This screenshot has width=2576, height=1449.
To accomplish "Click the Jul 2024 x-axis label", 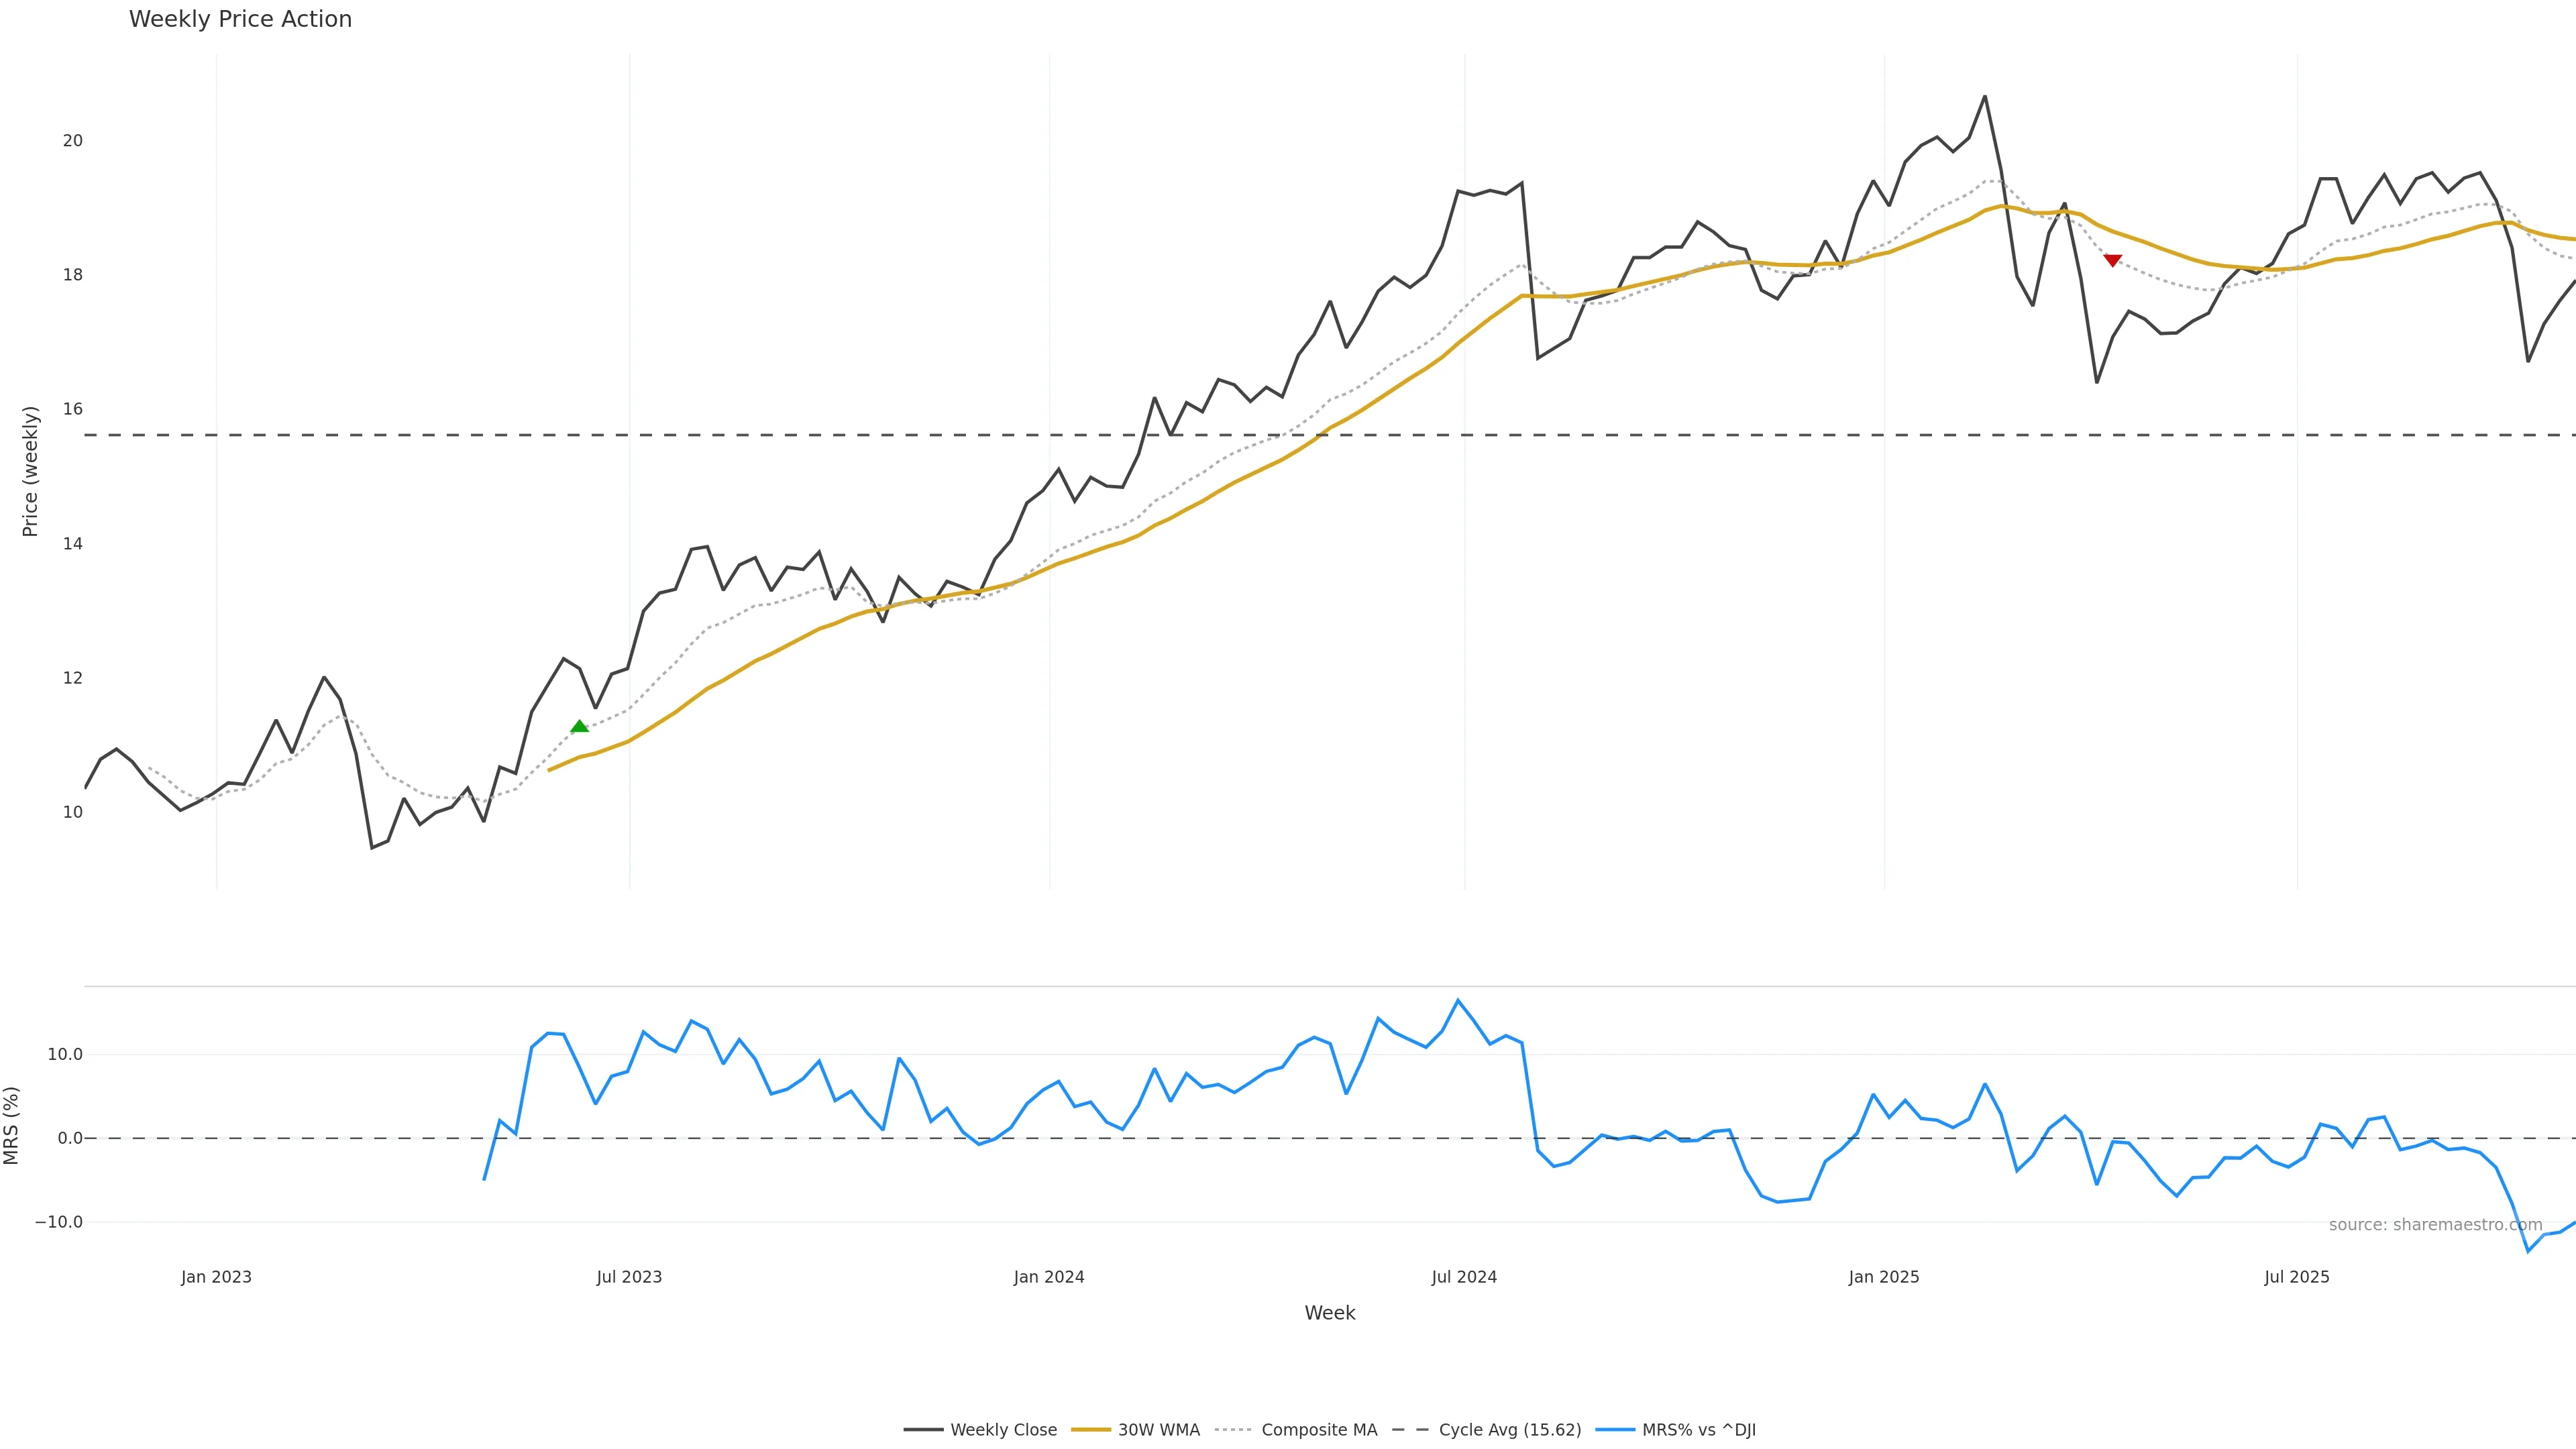I will [x=1464, y=1277].
